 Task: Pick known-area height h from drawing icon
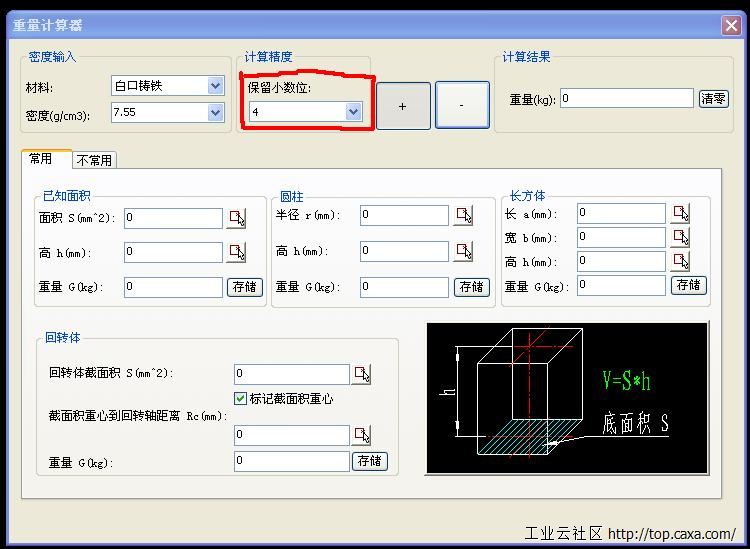coord(236,252)
